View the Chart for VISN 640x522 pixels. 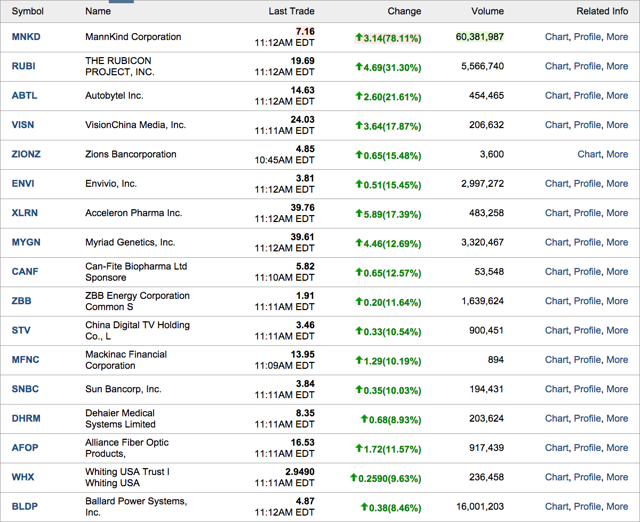tap(557, 125)
